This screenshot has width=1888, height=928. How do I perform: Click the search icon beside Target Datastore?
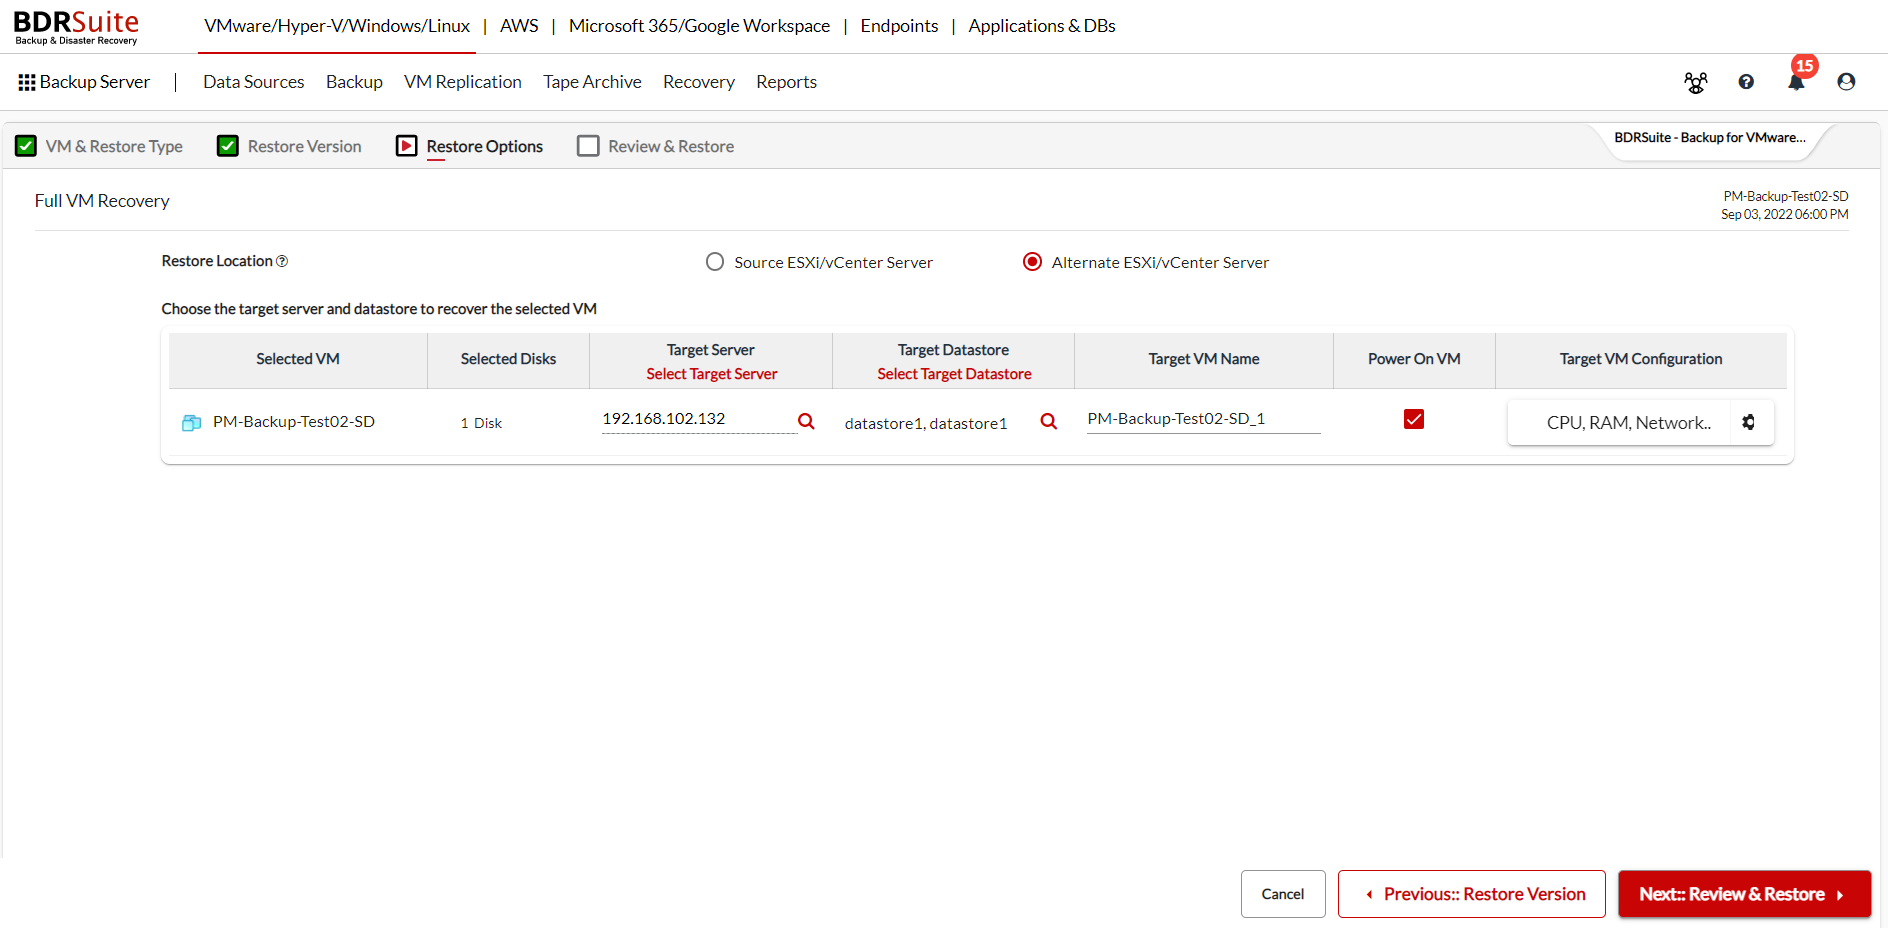(x=1049, y=422)
